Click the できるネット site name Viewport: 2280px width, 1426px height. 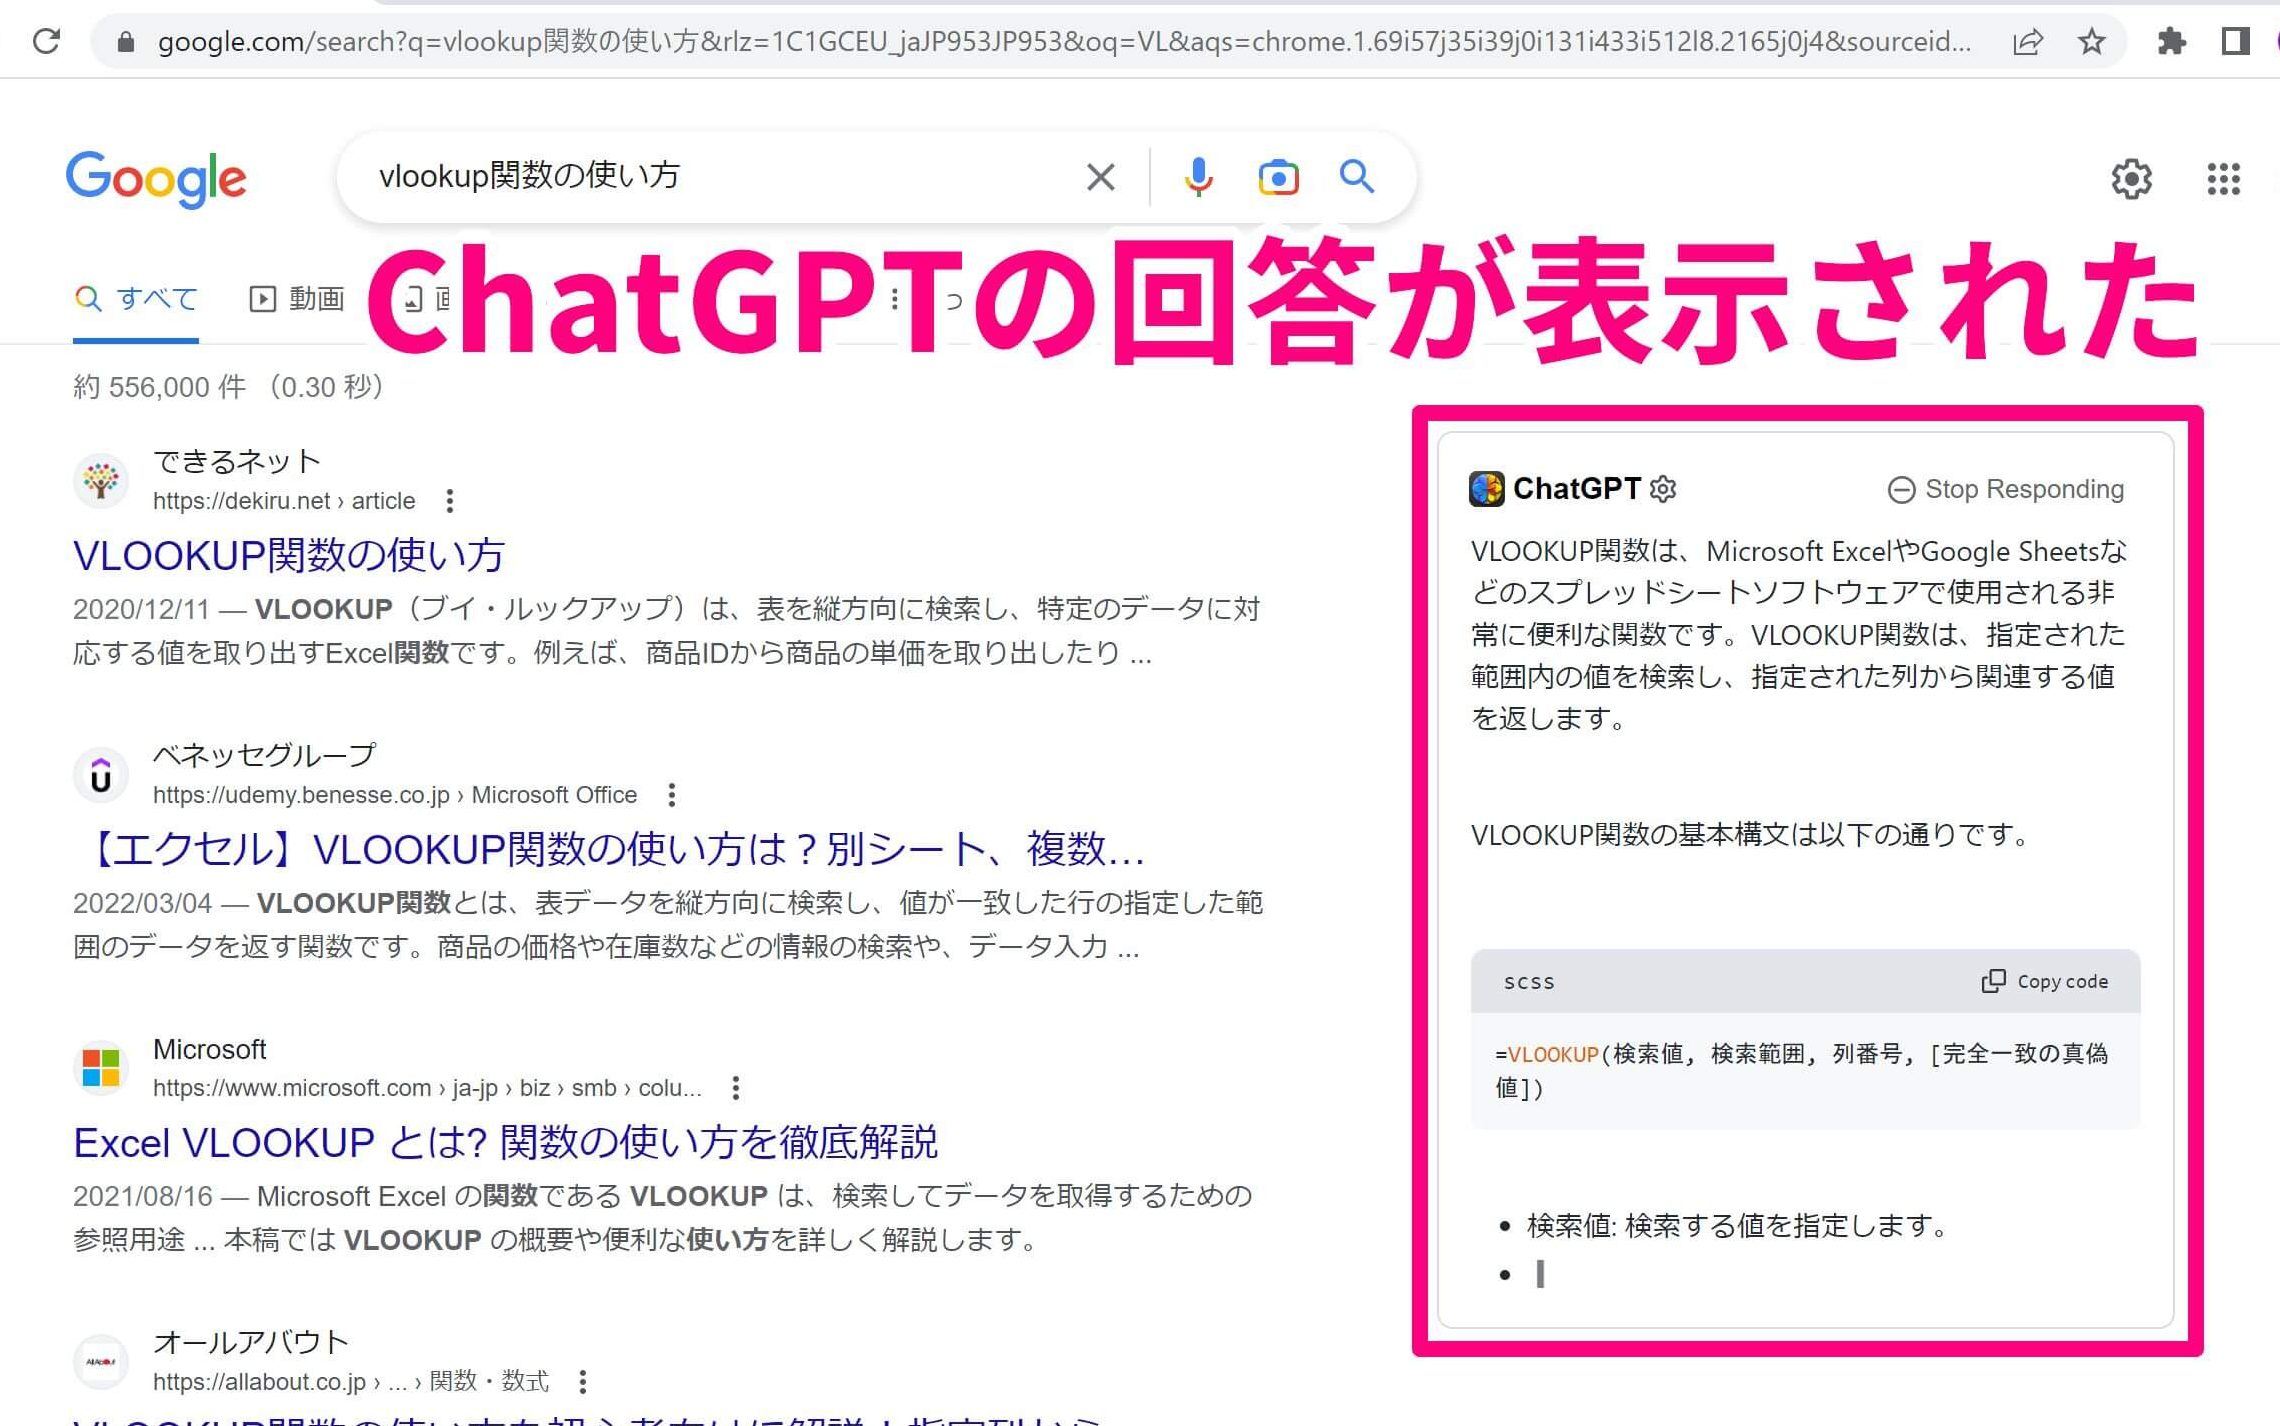237,461
